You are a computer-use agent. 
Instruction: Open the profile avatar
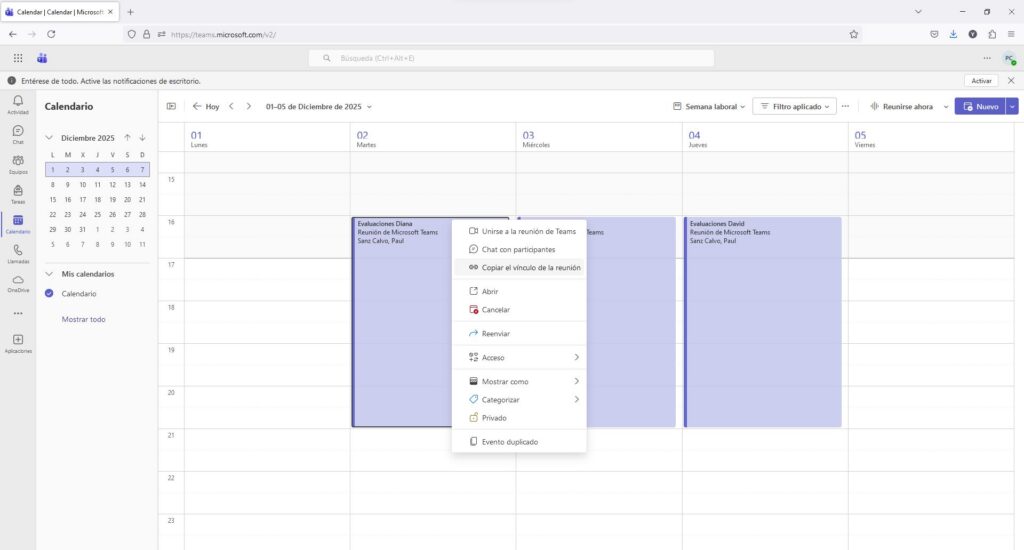click(x=1010, y=59)
